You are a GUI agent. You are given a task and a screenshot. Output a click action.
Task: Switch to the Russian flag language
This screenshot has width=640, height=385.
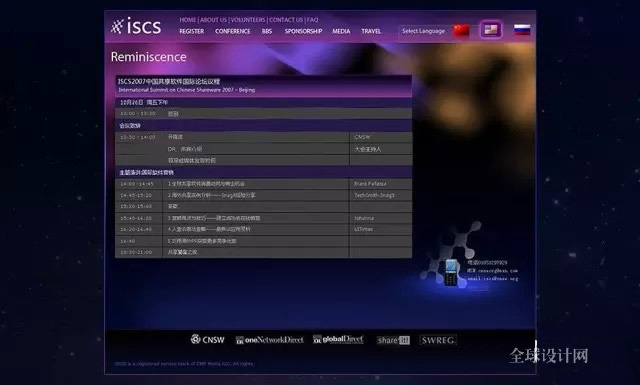click(522, 29)
